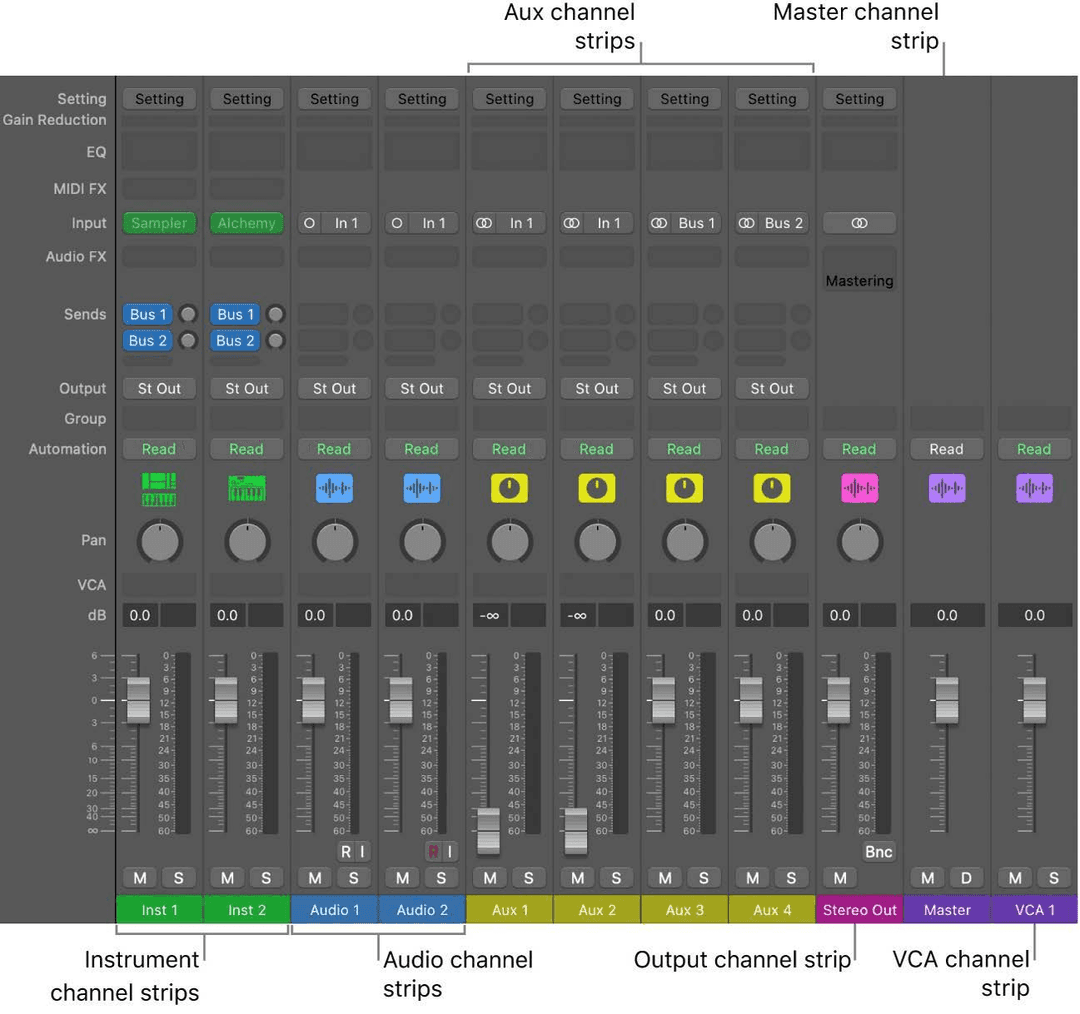Toggle stereo format button on Aux 1 input
The height and width of the screenshot is (1014, 1080).
click(x=484, y=223)
